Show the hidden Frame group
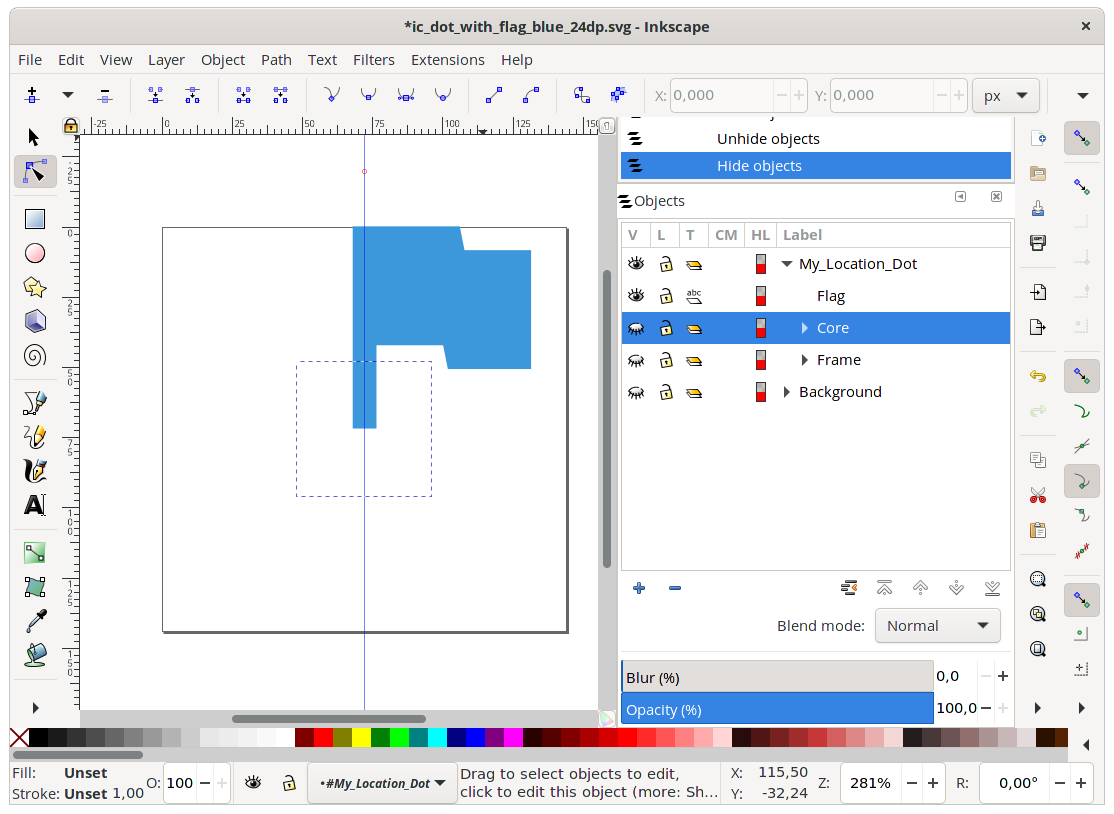The height and width of the screenshot is (814, 1114). pos(636,360)
